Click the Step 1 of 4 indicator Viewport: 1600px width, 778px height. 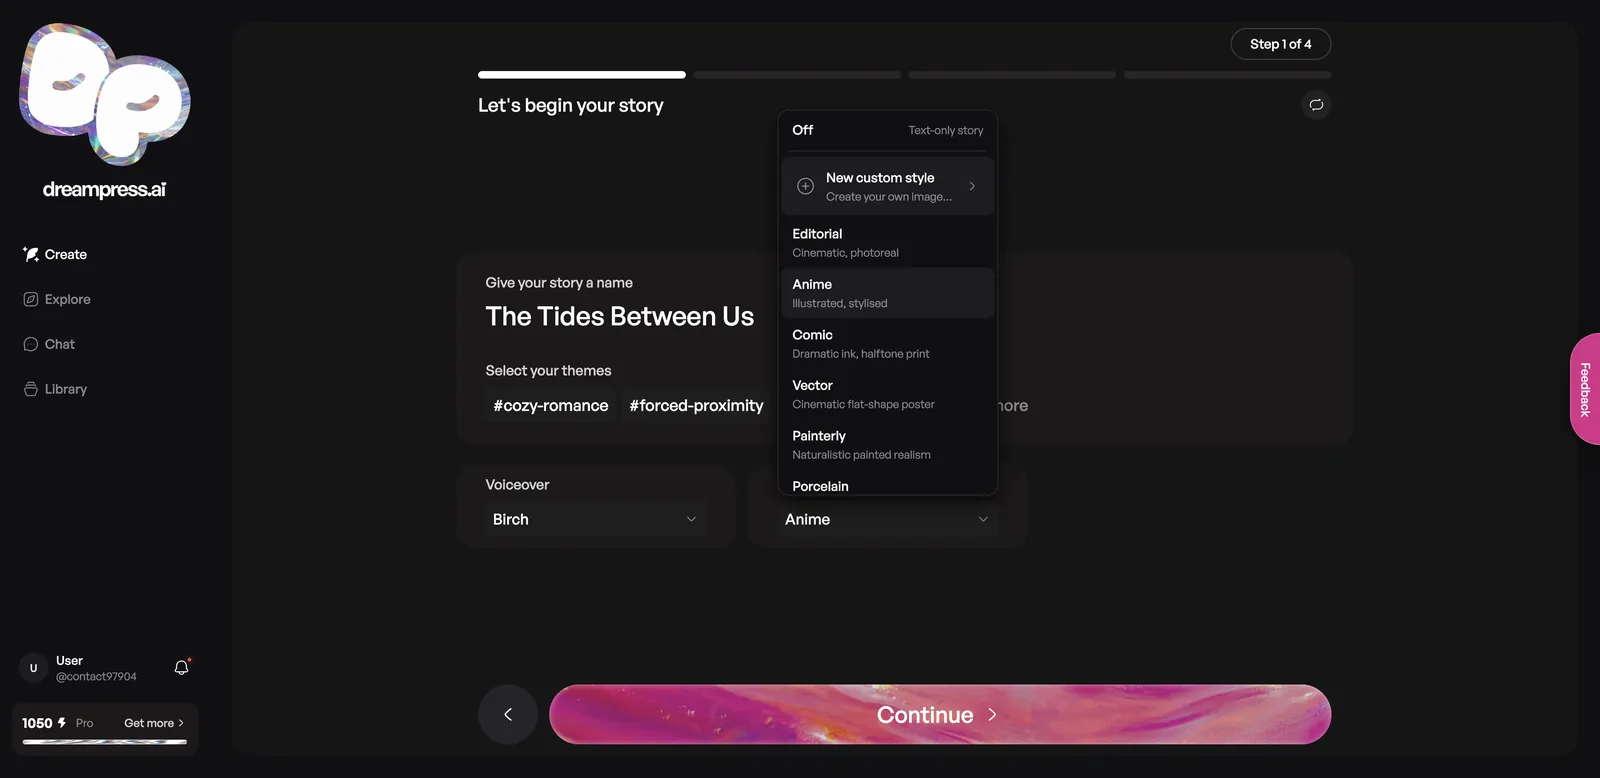pos(1281,44)
